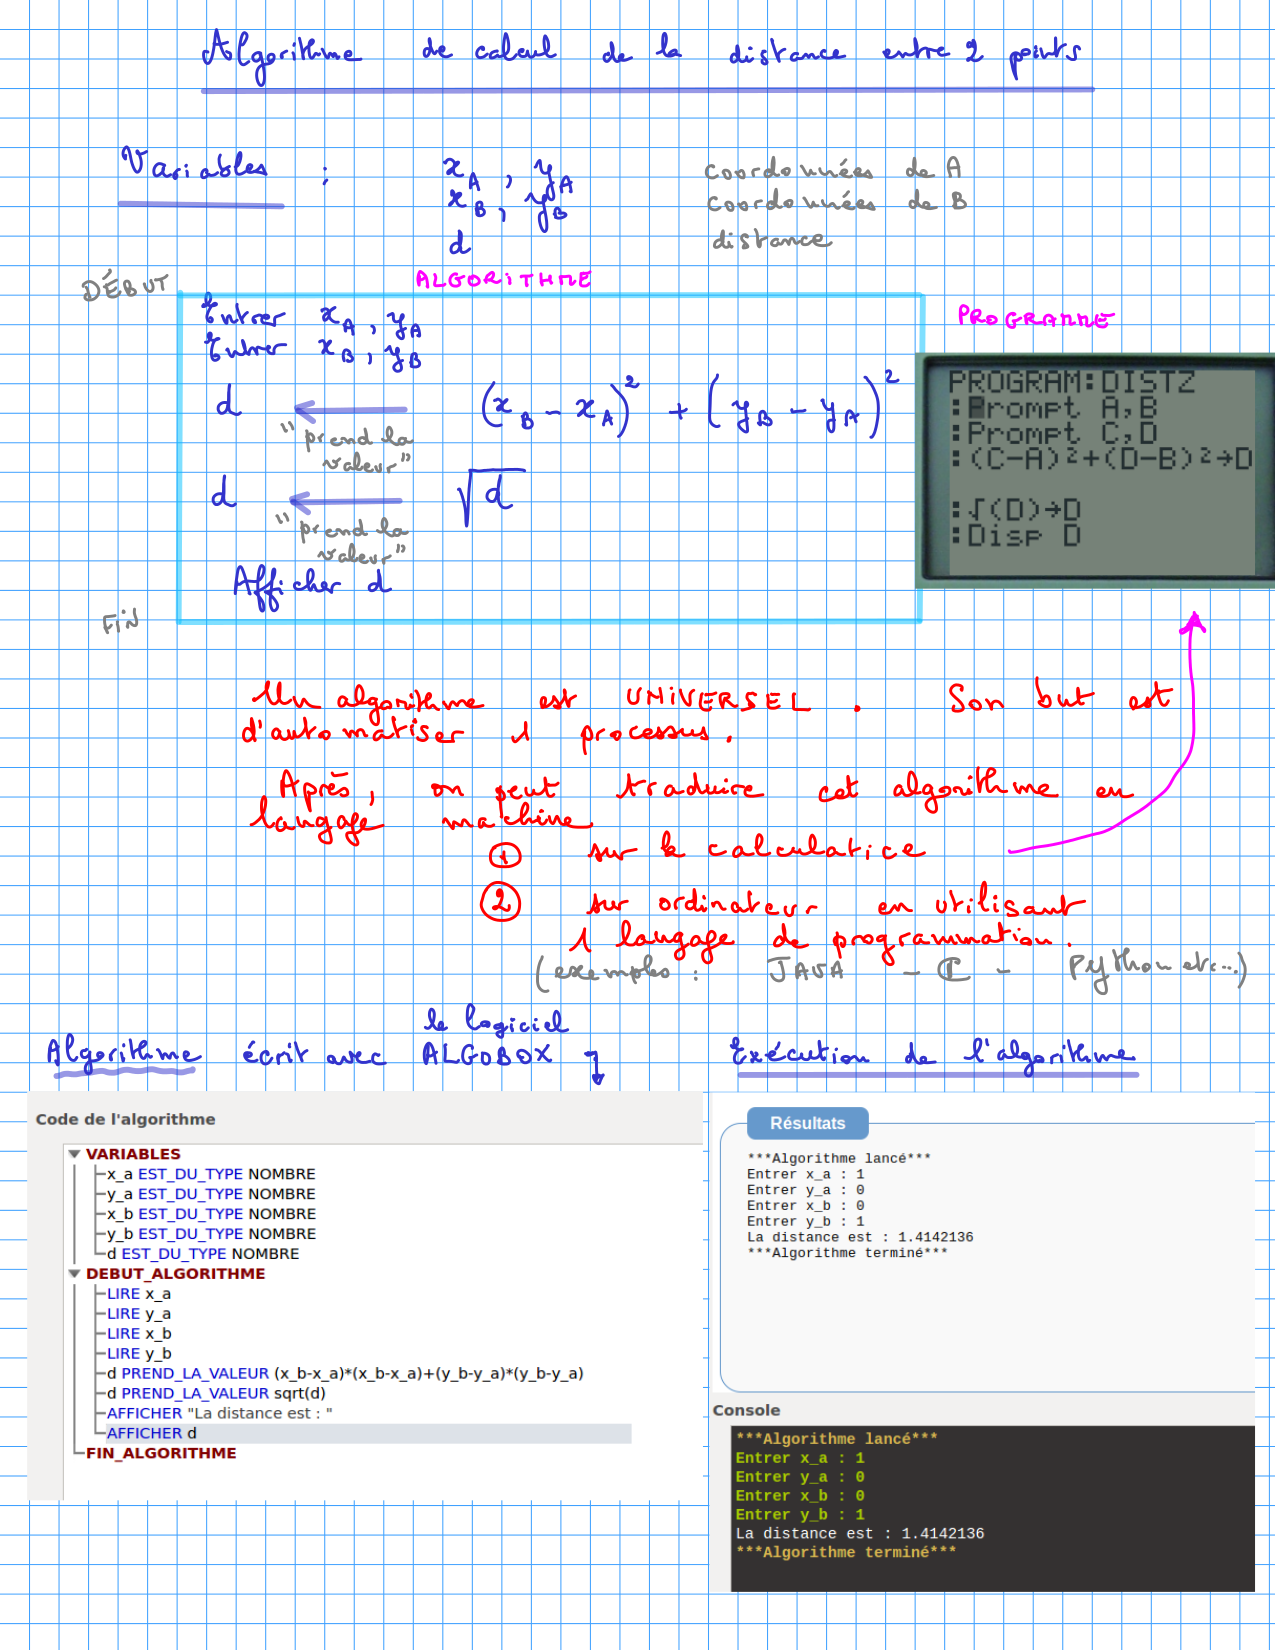1275x1650 pixels.
Task: Select the LIRE x_b instruction
Action: (139, 1334)
